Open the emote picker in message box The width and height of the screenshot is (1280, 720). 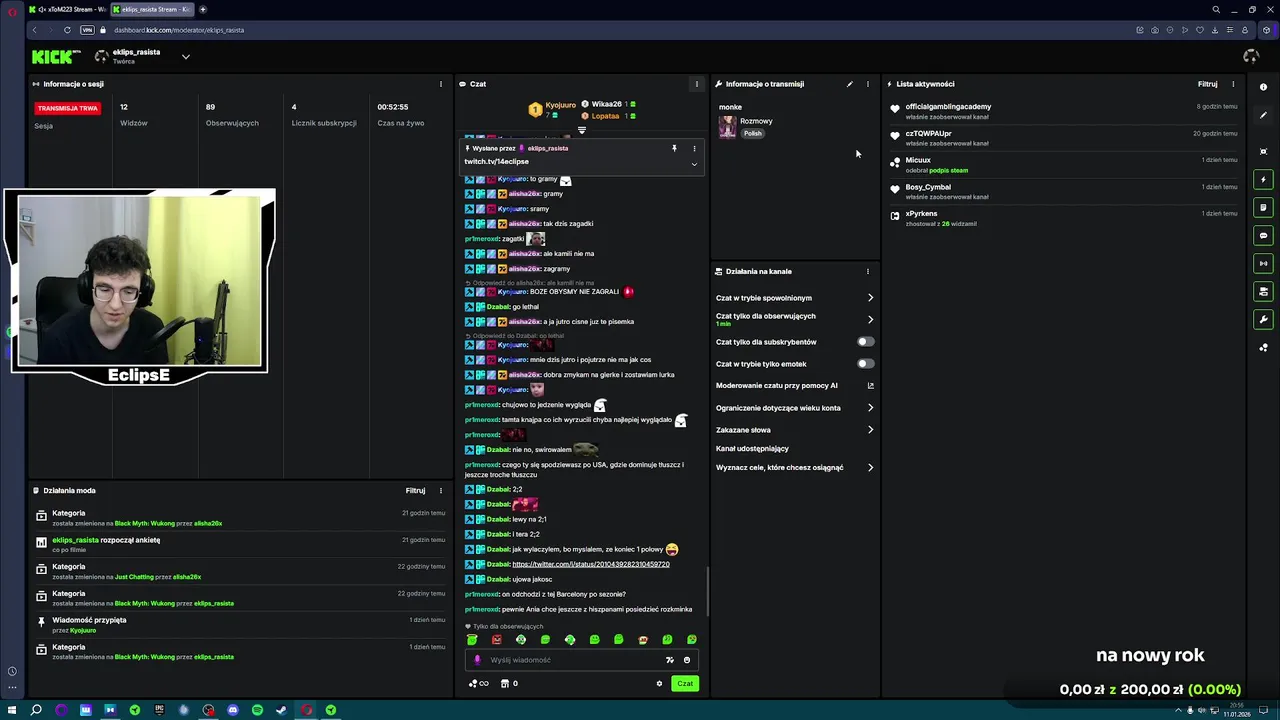click(x=686, y=660)
